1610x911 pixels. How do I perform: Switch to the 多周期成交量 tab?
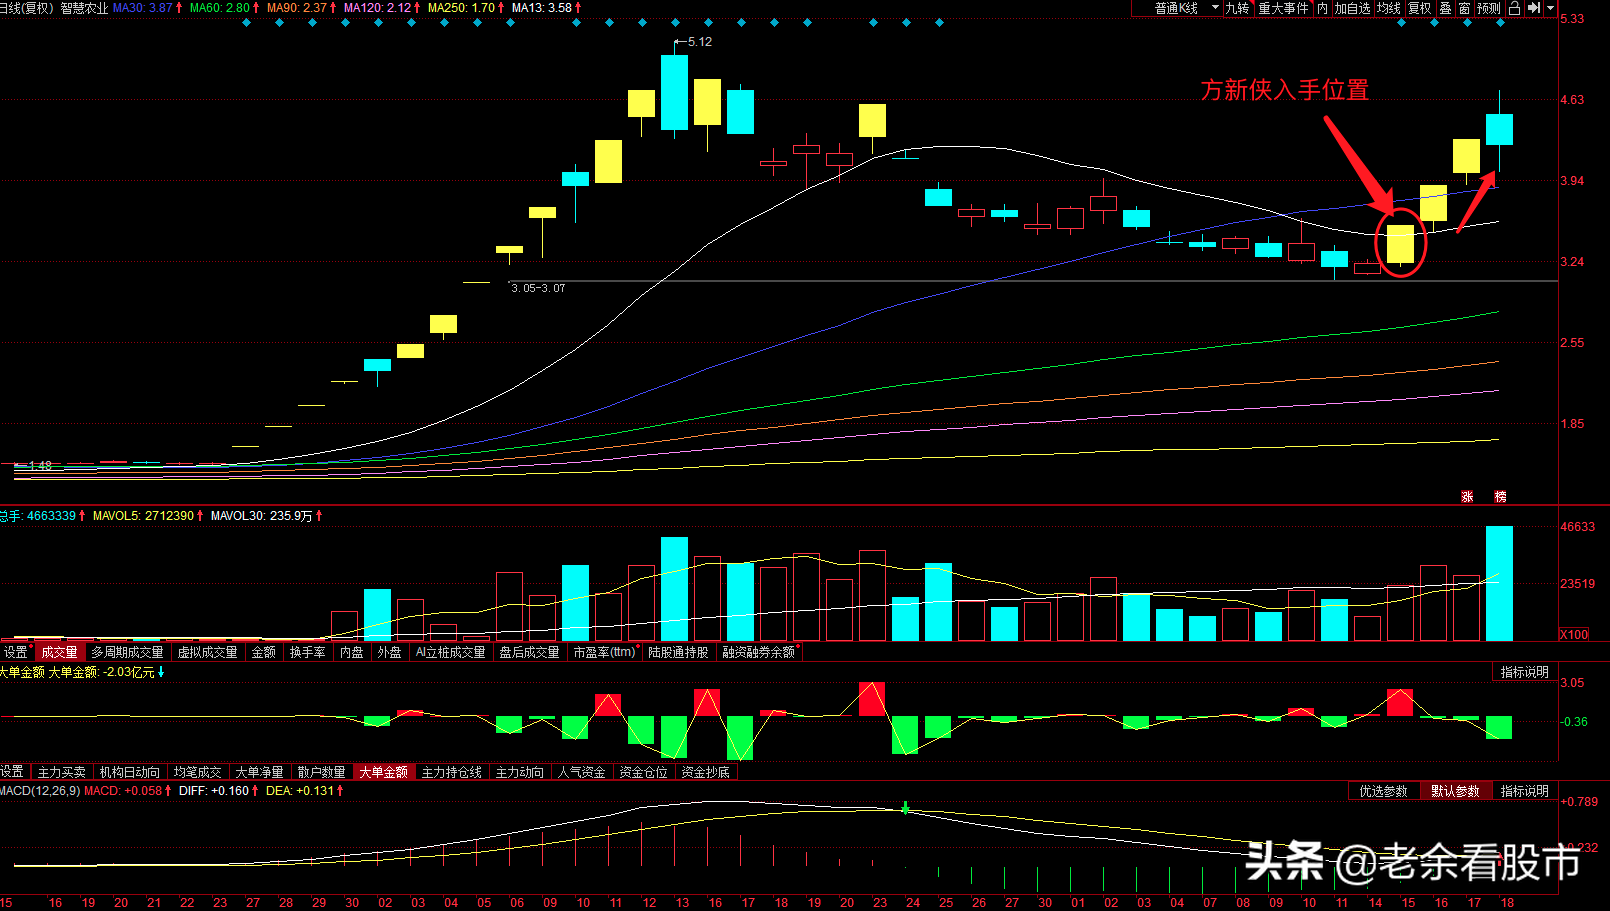127,652
